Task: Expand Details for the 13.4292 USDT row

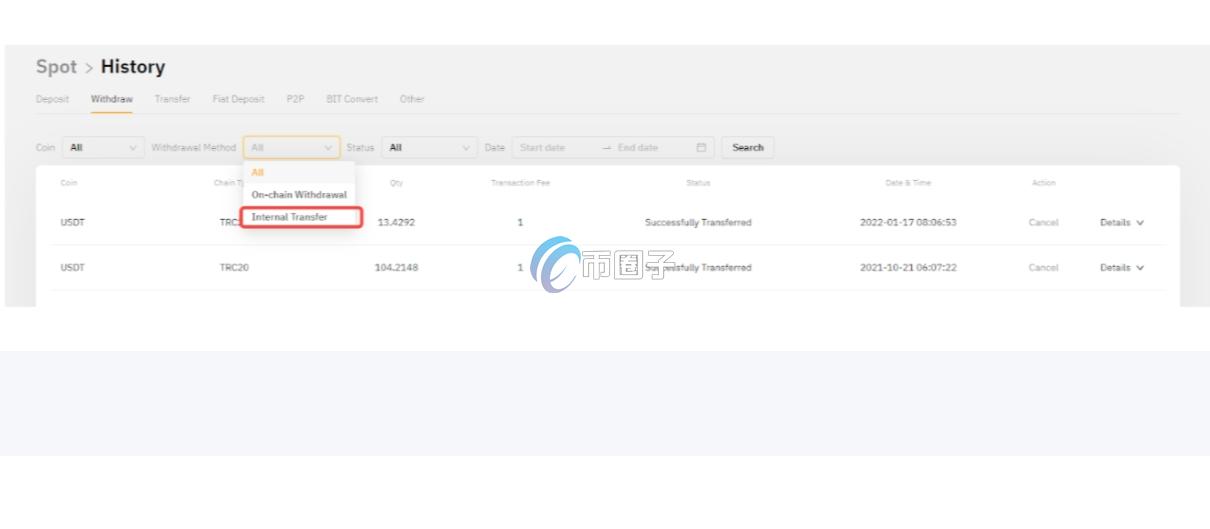Action: [x=1120, y=222]
